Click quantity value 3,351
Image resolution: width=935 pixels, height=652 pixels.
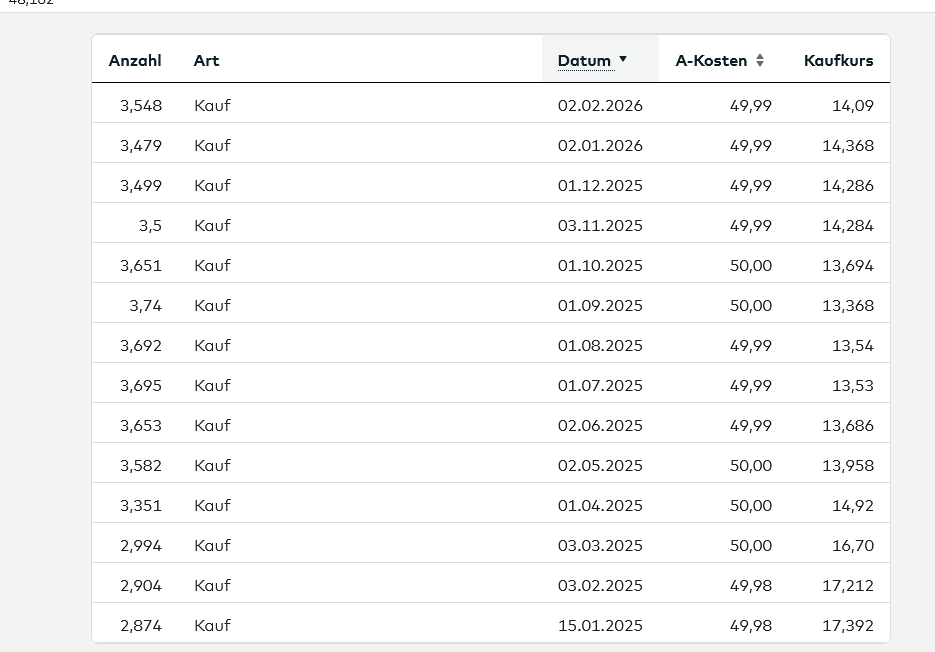pyautogui.click(x=141, y=505)
